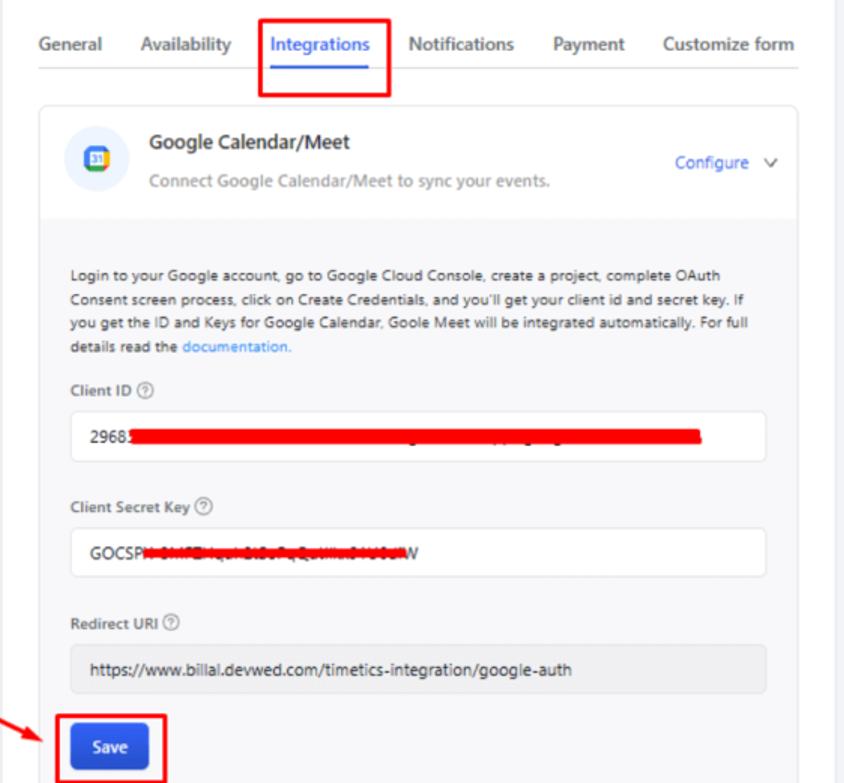Click the Google Calendar icon
The image size is (844, 783).
pos(97,159)
